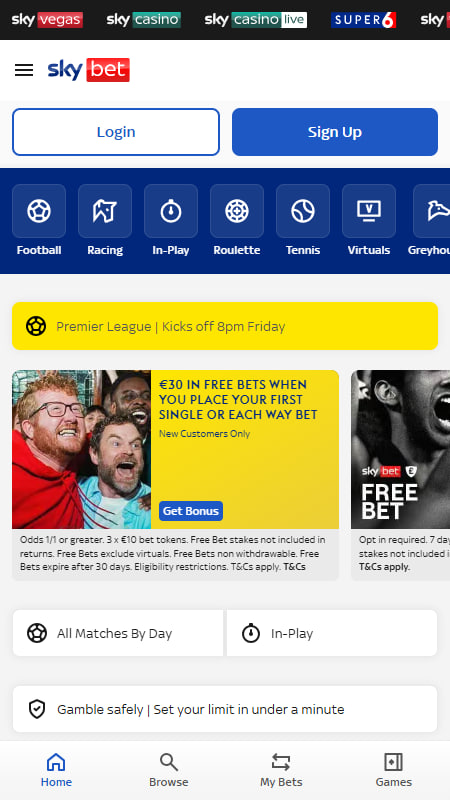This screenshot has height=800, width=450.
Task: Open the Games tab
Action: point(393,770)
